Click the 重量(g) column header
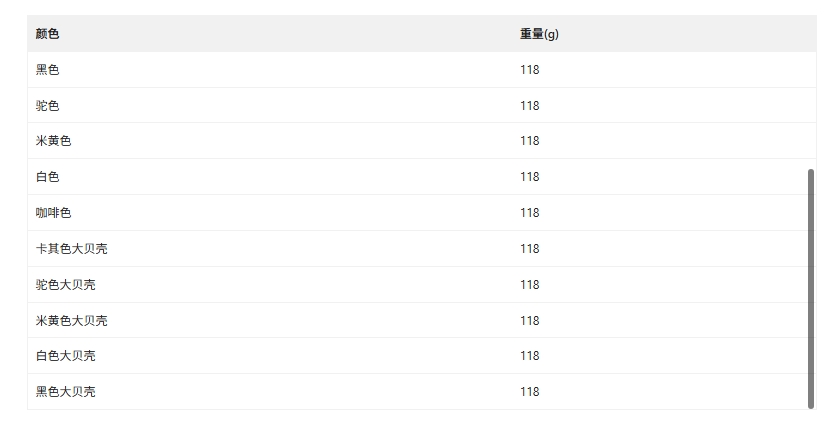This screenshot has height=432, width=840. point(539,34)
